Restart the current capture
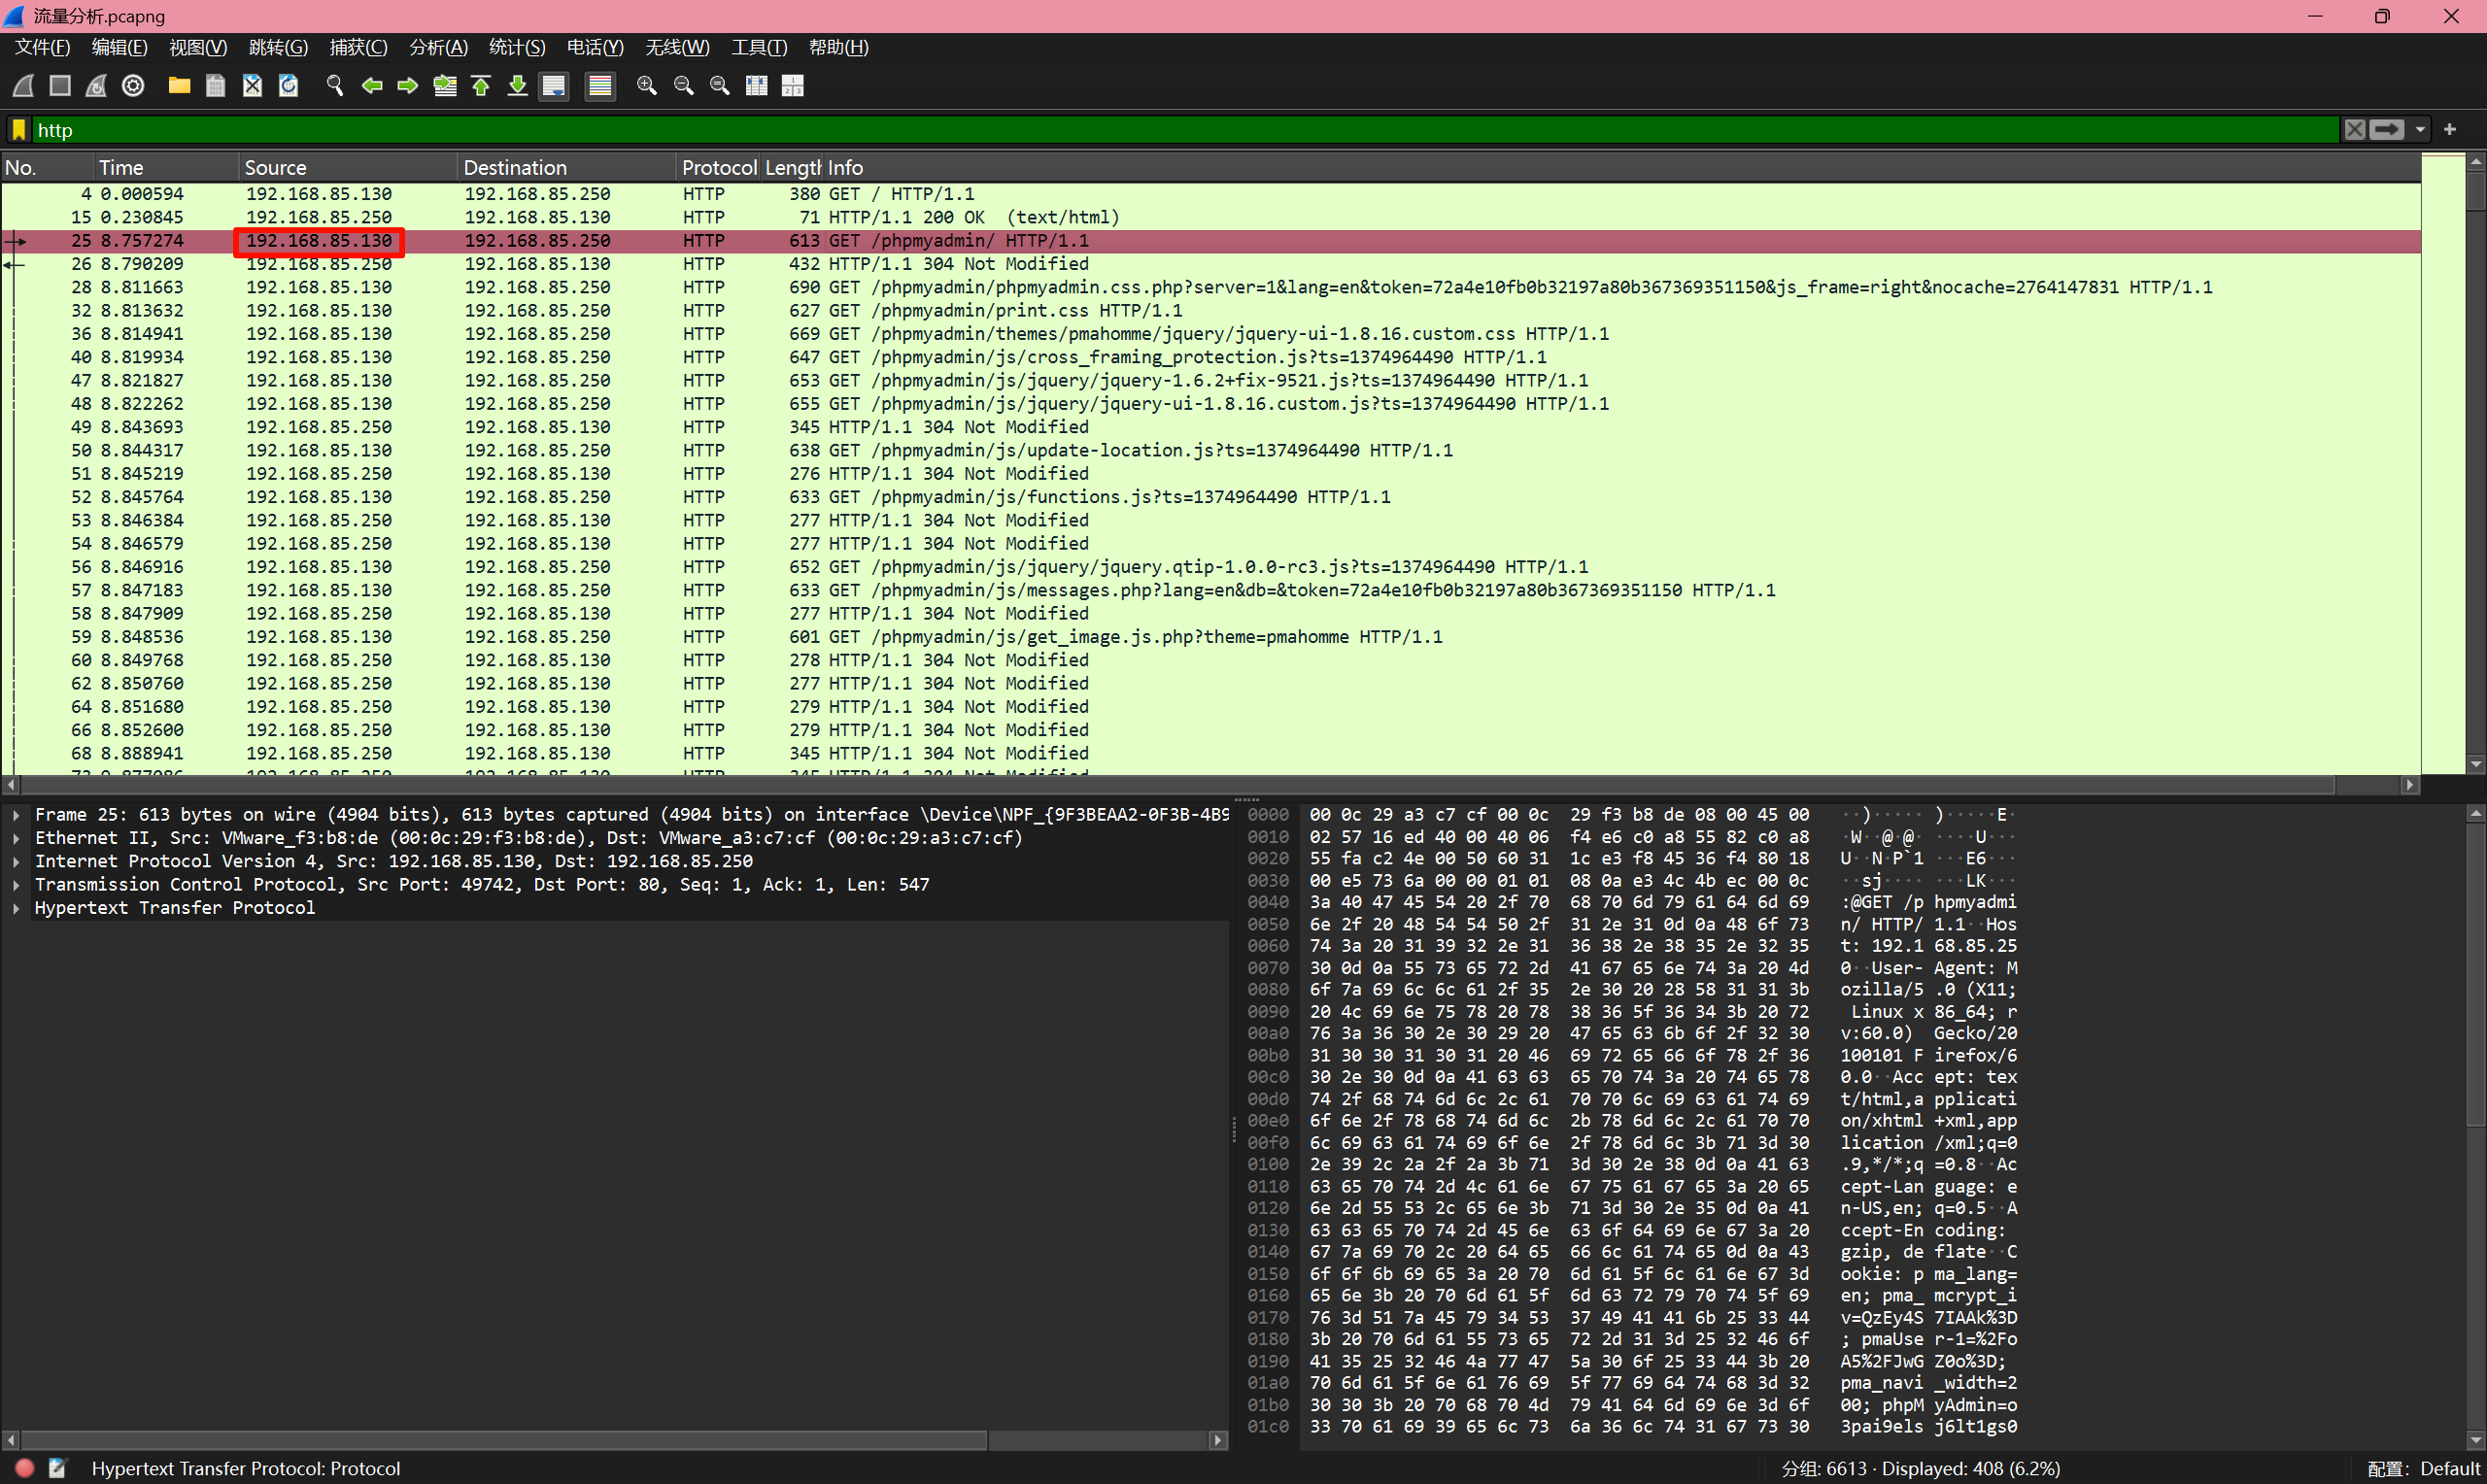 click(x=96, y=86)
